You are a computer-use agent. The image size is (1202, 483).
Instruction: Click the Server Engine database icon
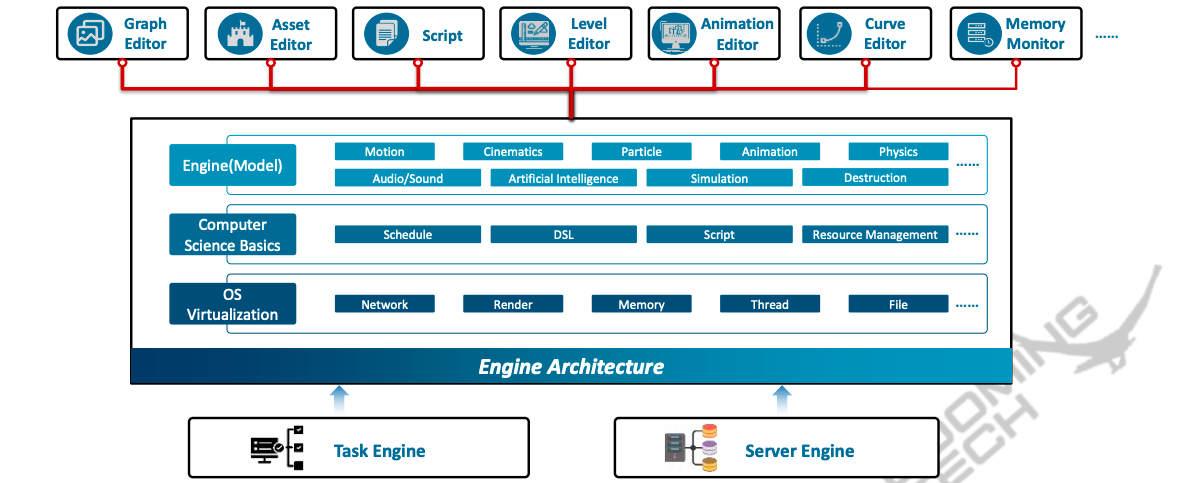coord(692,447)
